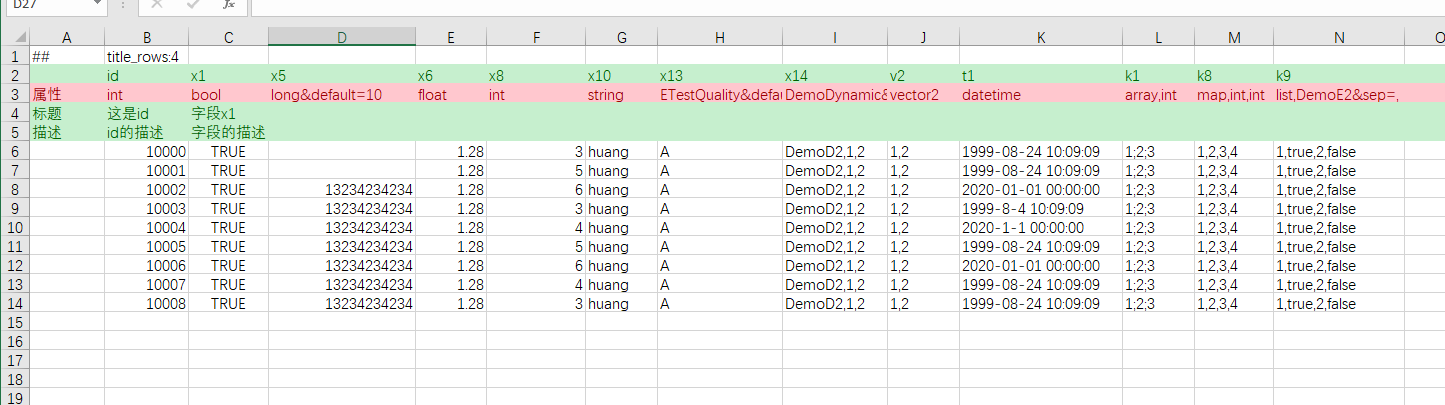Click the array,int cell
1445x405 pixels.
tap(1157, 95)
